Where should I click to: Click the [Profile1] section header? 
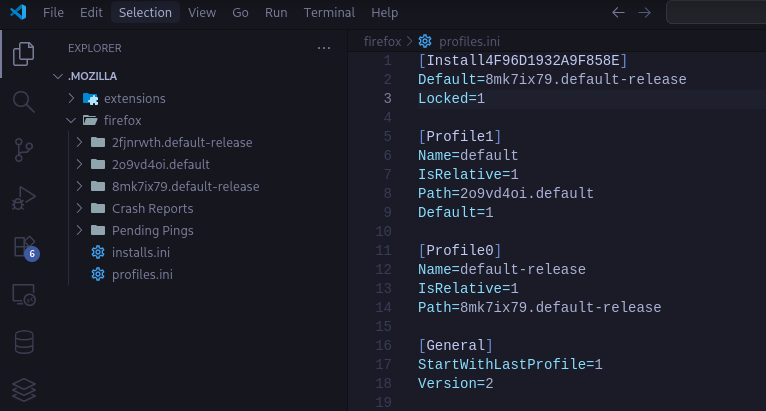460,136
